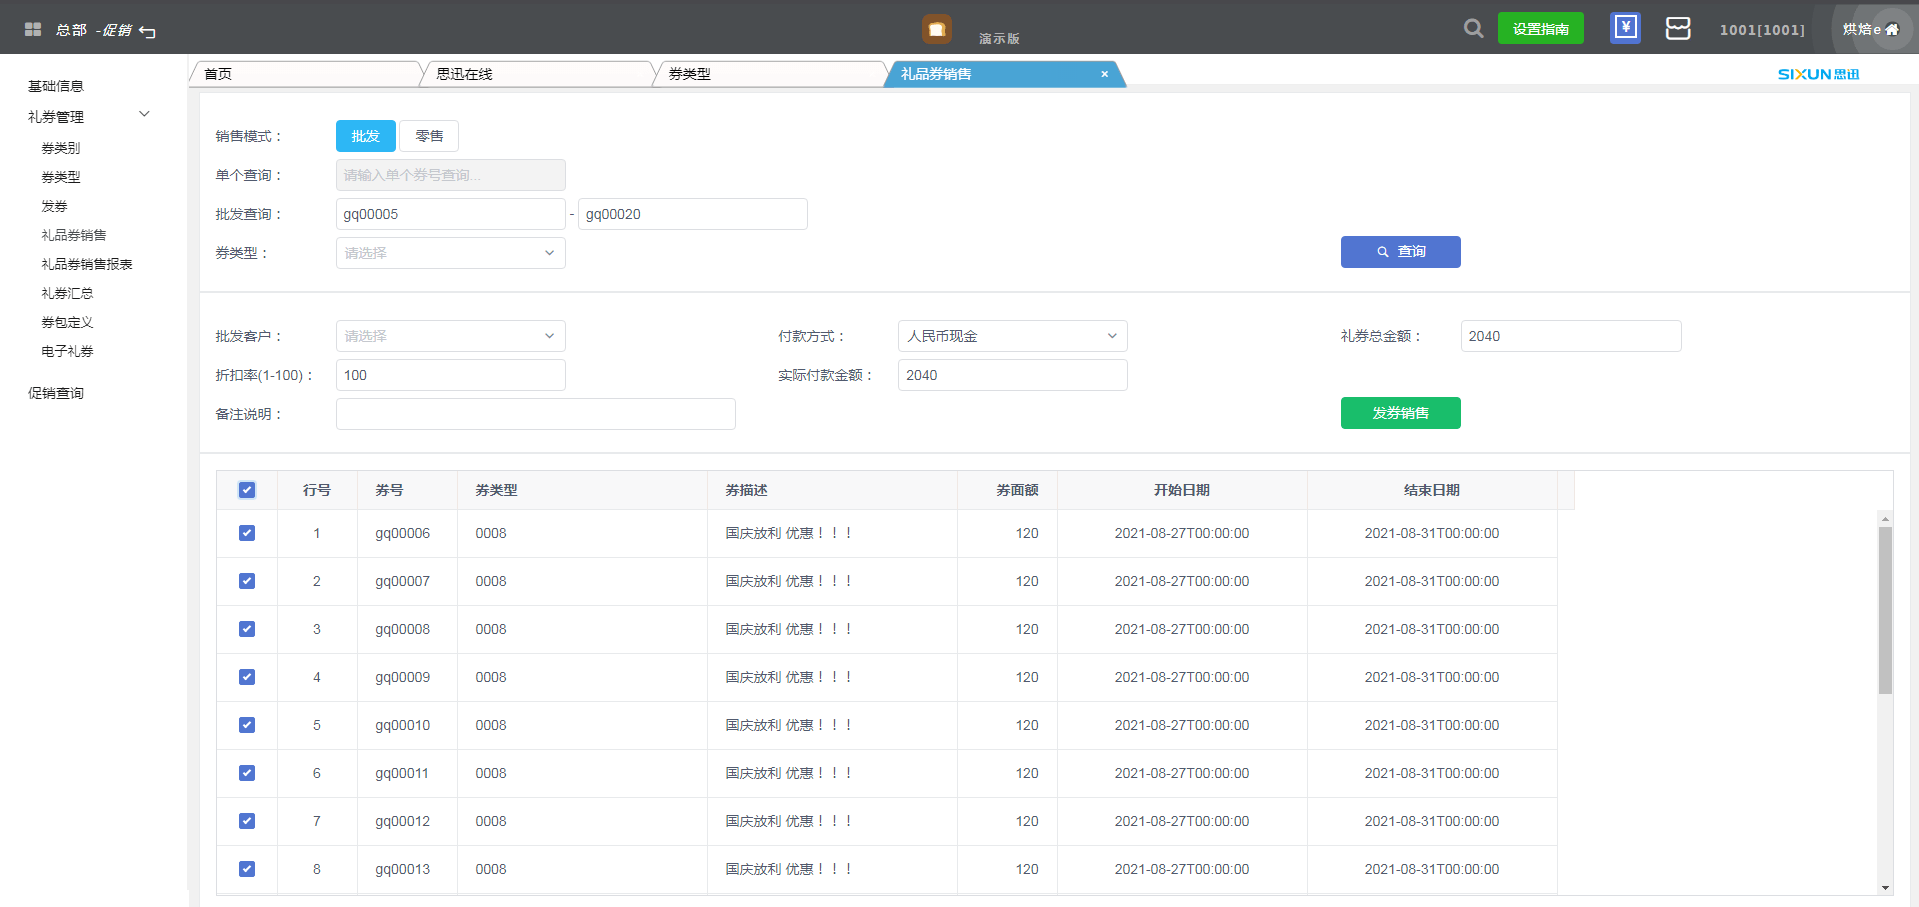This screenshot has width=1919, height=907.
Task: Click the back arrow next to 促销
Action: (x=147, y=32)
